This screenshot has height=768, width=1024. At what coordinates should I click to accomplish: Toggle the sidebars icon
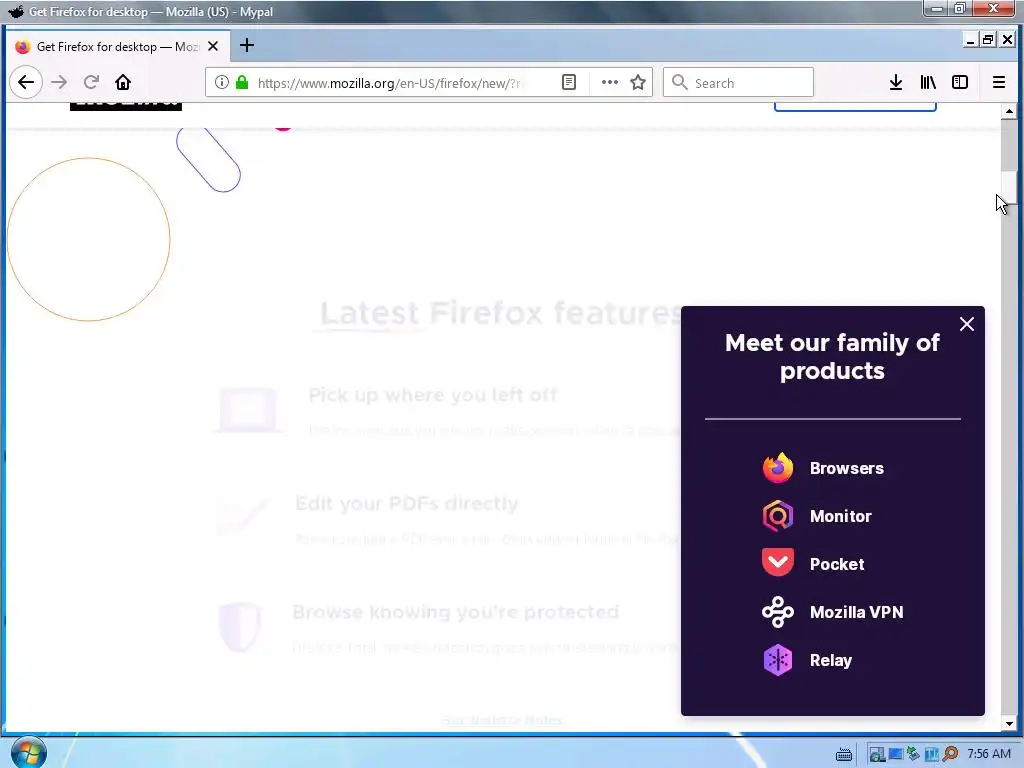pyautogui.click(x=960, y=82)
